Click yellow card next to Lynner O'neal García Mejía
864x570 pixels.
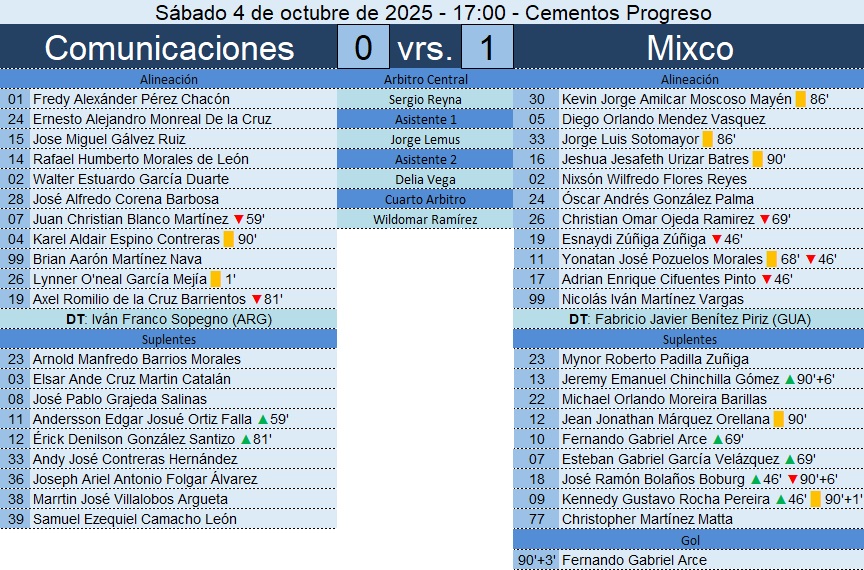pyautogui.click(x=215, y=279)
